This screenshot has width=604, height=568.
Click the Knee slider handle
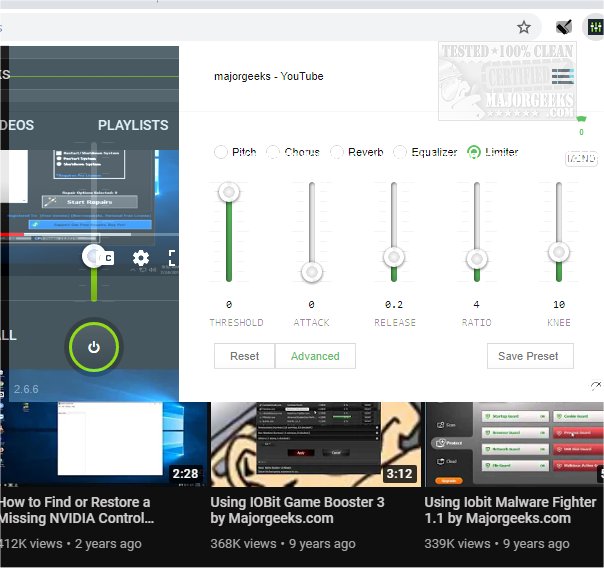click(x=559, y=252)
